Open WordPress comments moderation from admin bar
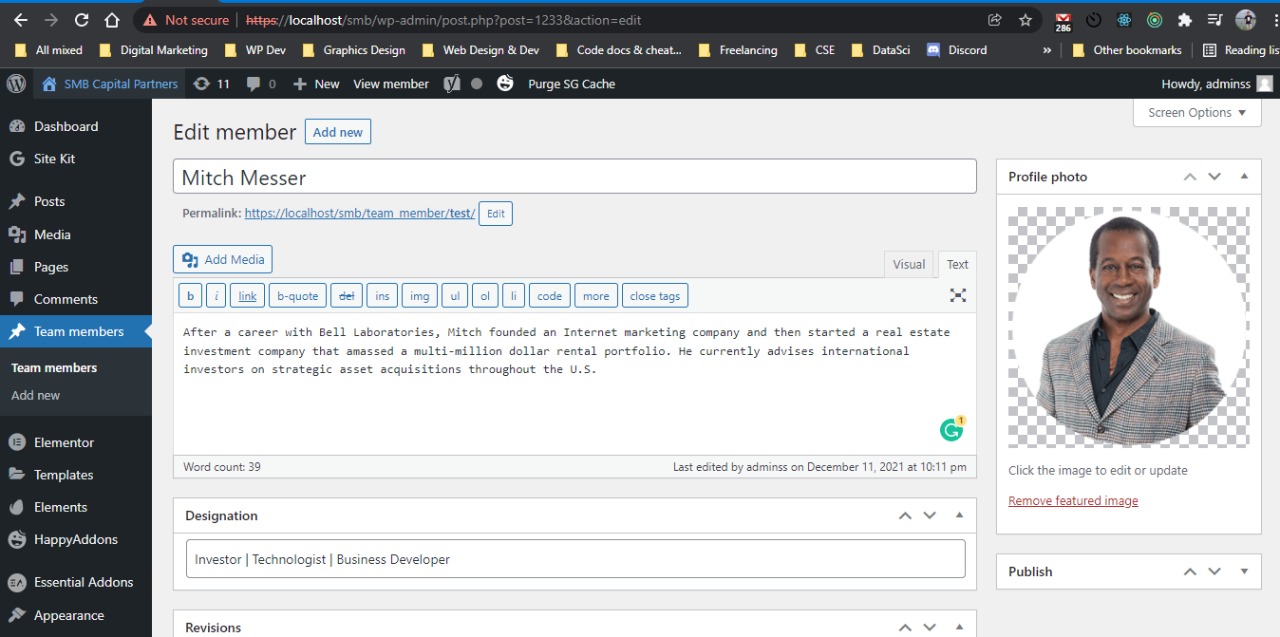This screenshot has height=637, width=1280. click(263, 84)
